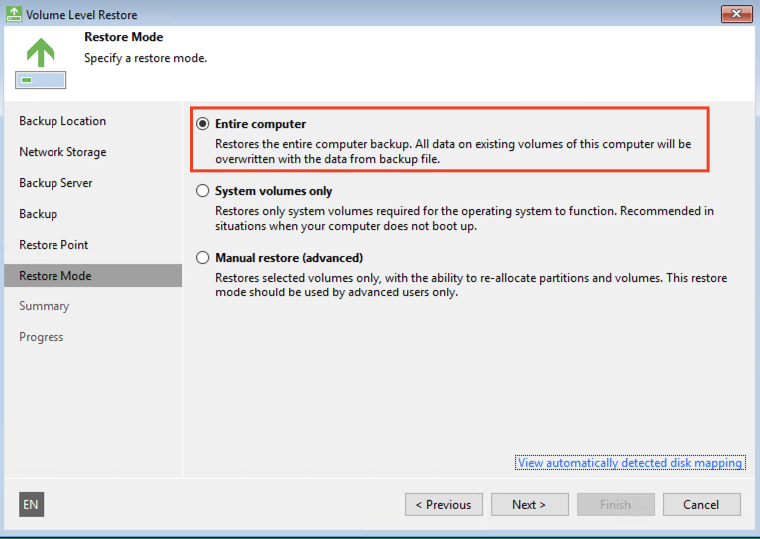
Task: Choose System volumes only restore mode
Action: click(x=203, y=191)
